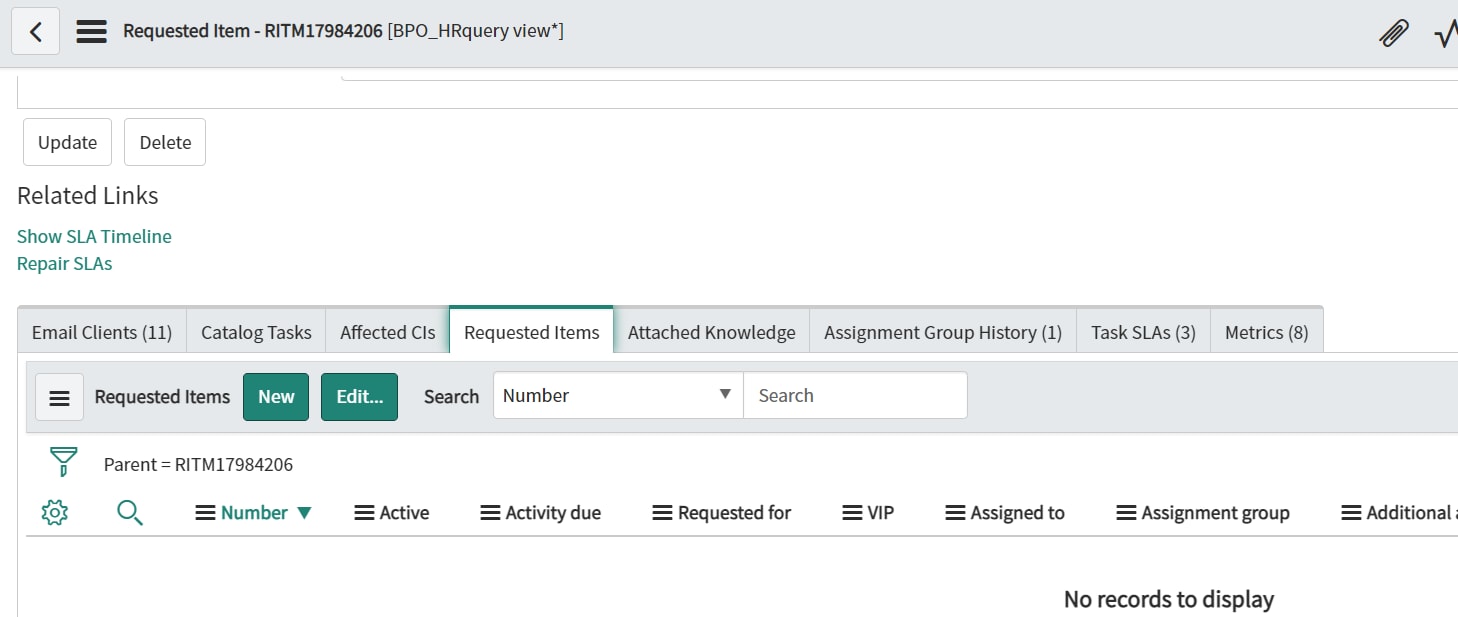Image resolution: width=1458 pixels, height=617 pixels.
Task: Click the list search magnifier icon
Action: (x=130, y=512)
